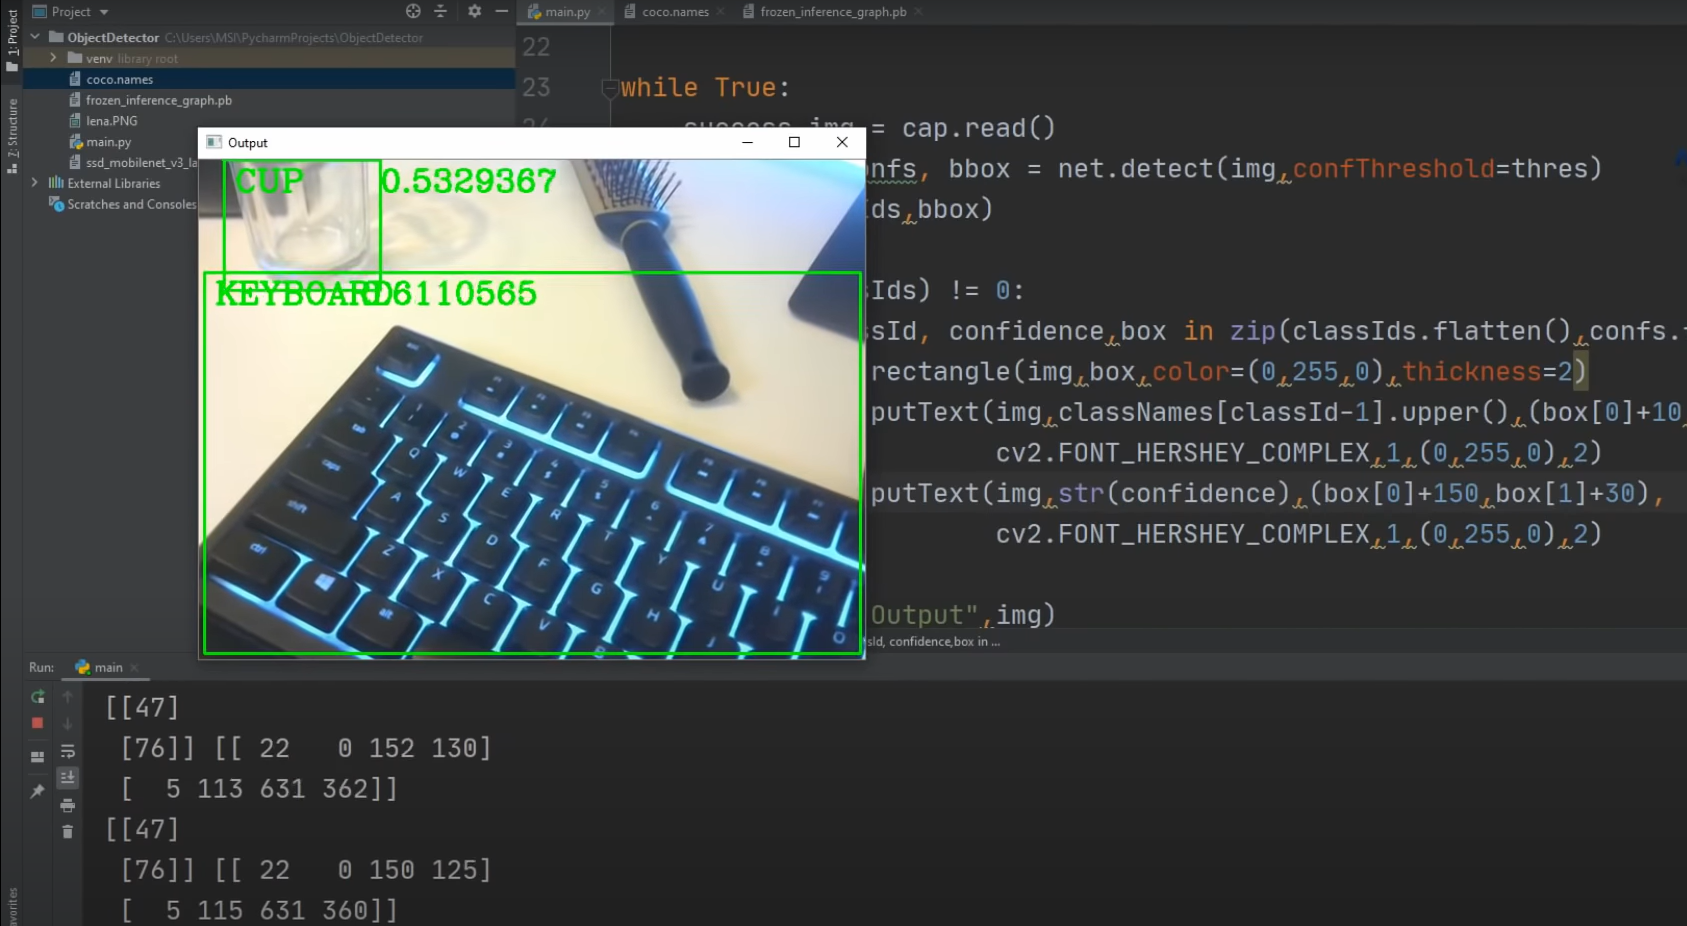Open Settings from the Project toolbar gear
Viewport: 1687px width, 926px height.
coord(473,11)
